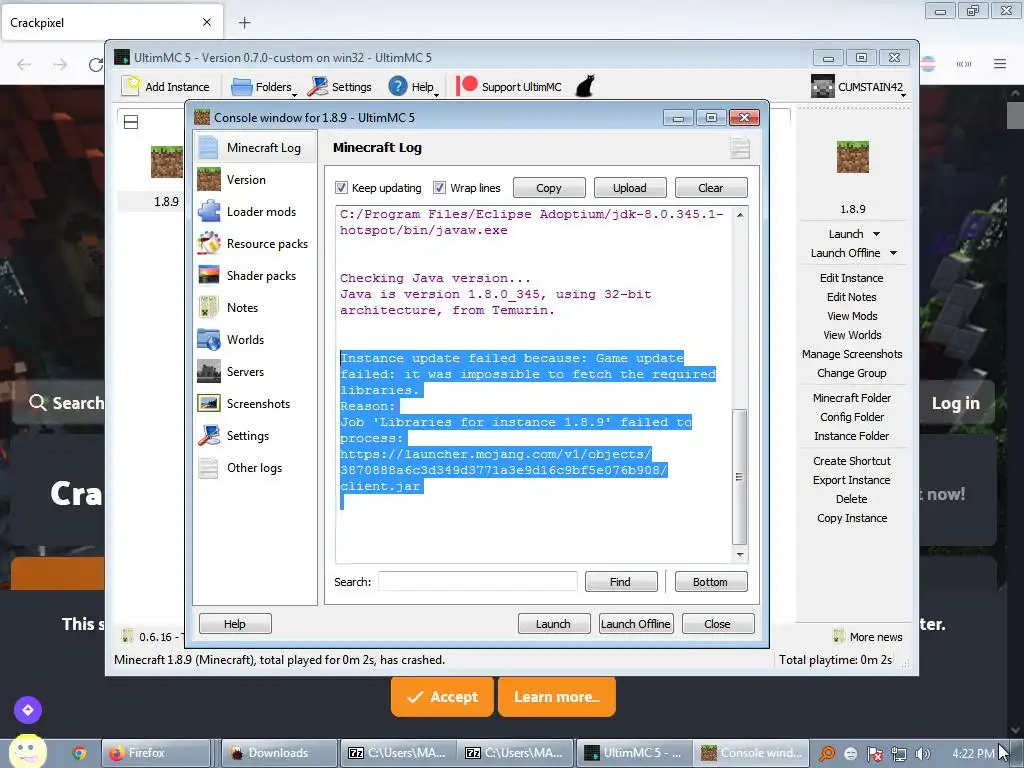Image resolution: width=1024 pixels, height=768 pixels.
Task: Click Edit Notes in side panel
Action: (x=852, y=296)
